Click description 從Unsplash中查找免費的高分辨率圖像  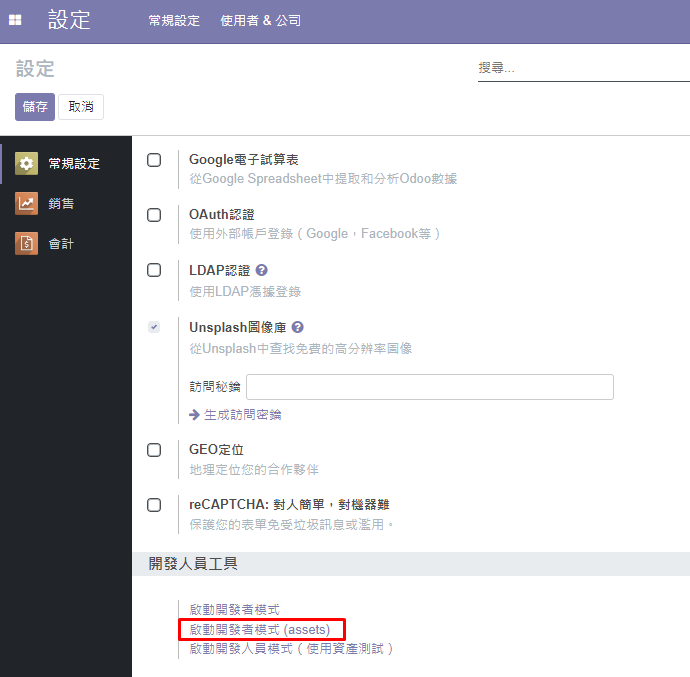click(301, 349)
